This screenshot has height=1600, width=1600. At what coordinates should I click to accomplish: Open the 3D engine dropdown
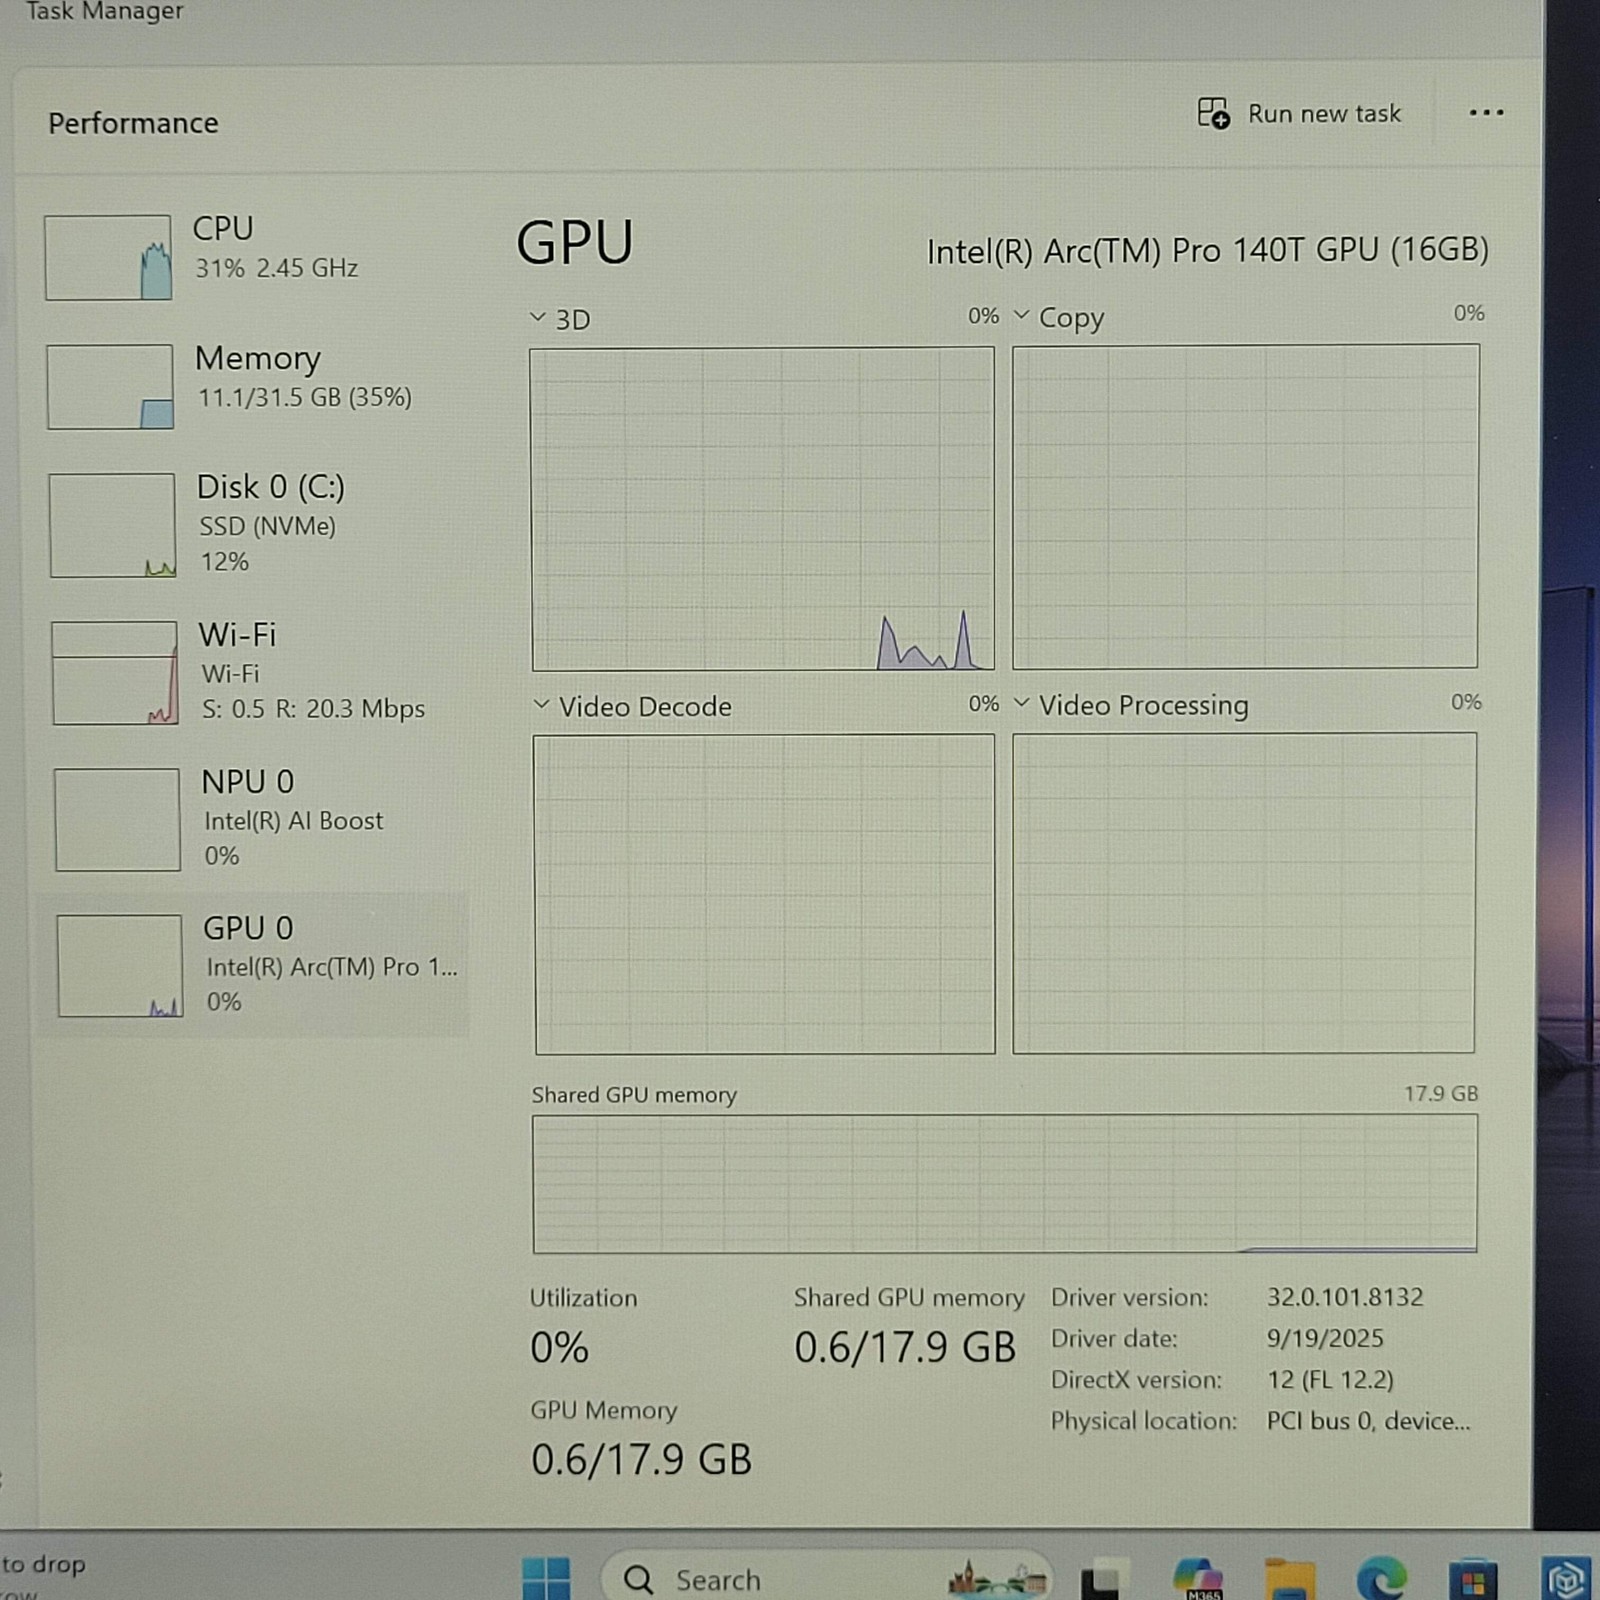(x=560, y=319)
